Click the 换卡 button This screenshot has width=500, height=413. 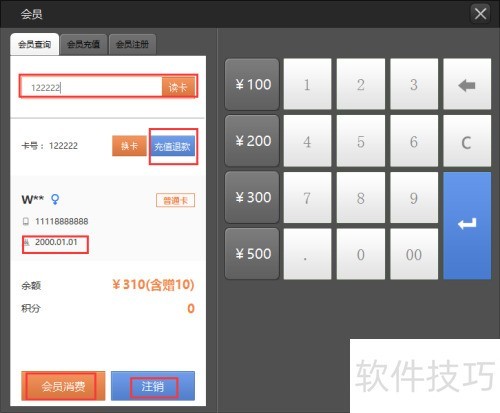point(129,146)
